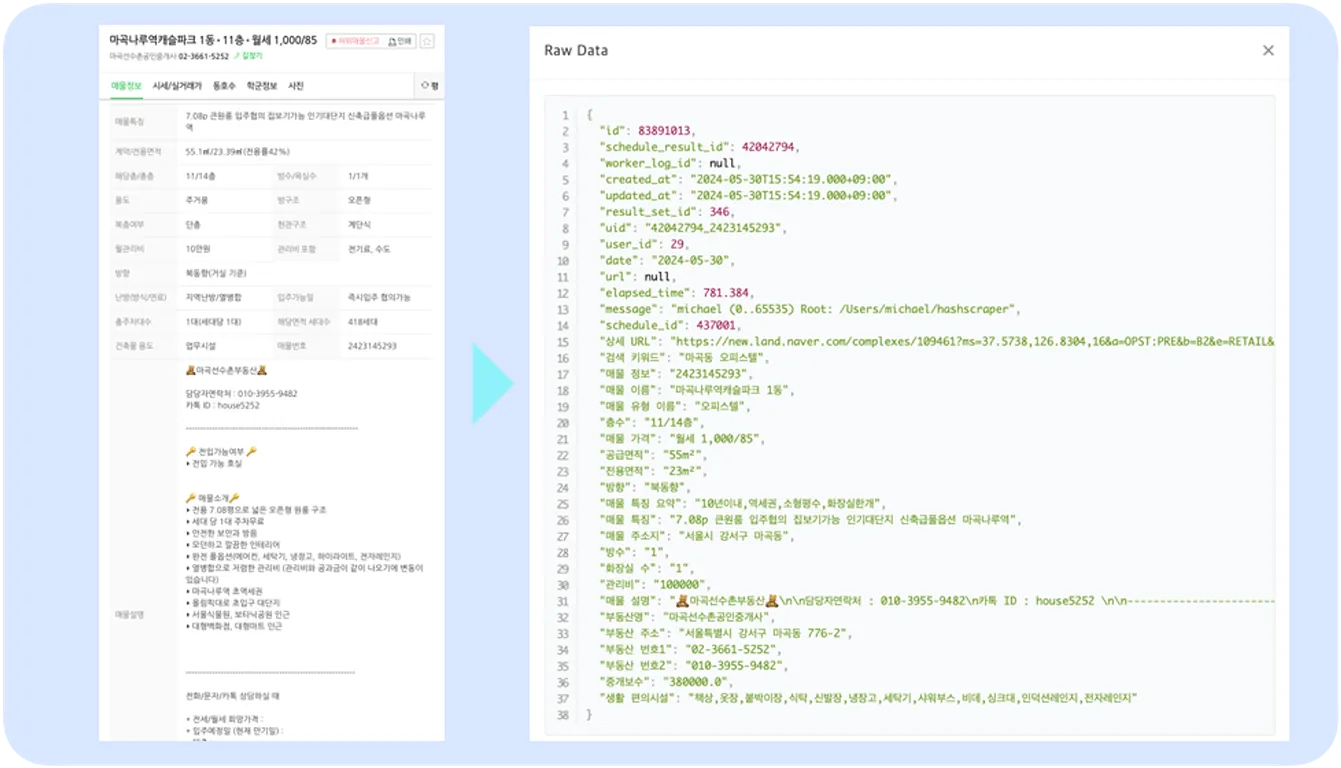Switch to the 사진 tab
Screen dimensions: 1341x768
296,86
